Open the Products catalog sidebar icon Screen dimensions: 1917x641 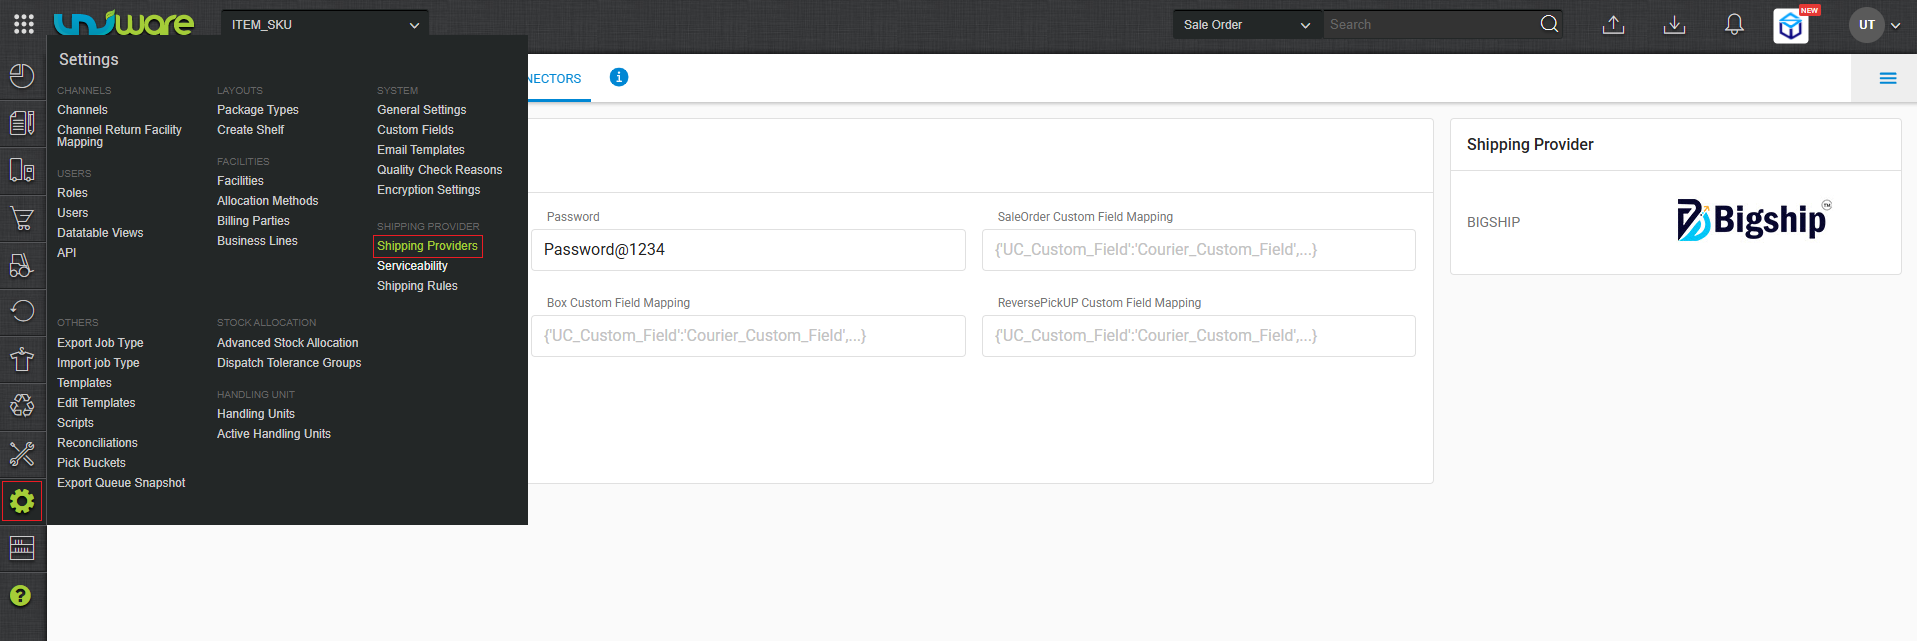pos(22,123)
